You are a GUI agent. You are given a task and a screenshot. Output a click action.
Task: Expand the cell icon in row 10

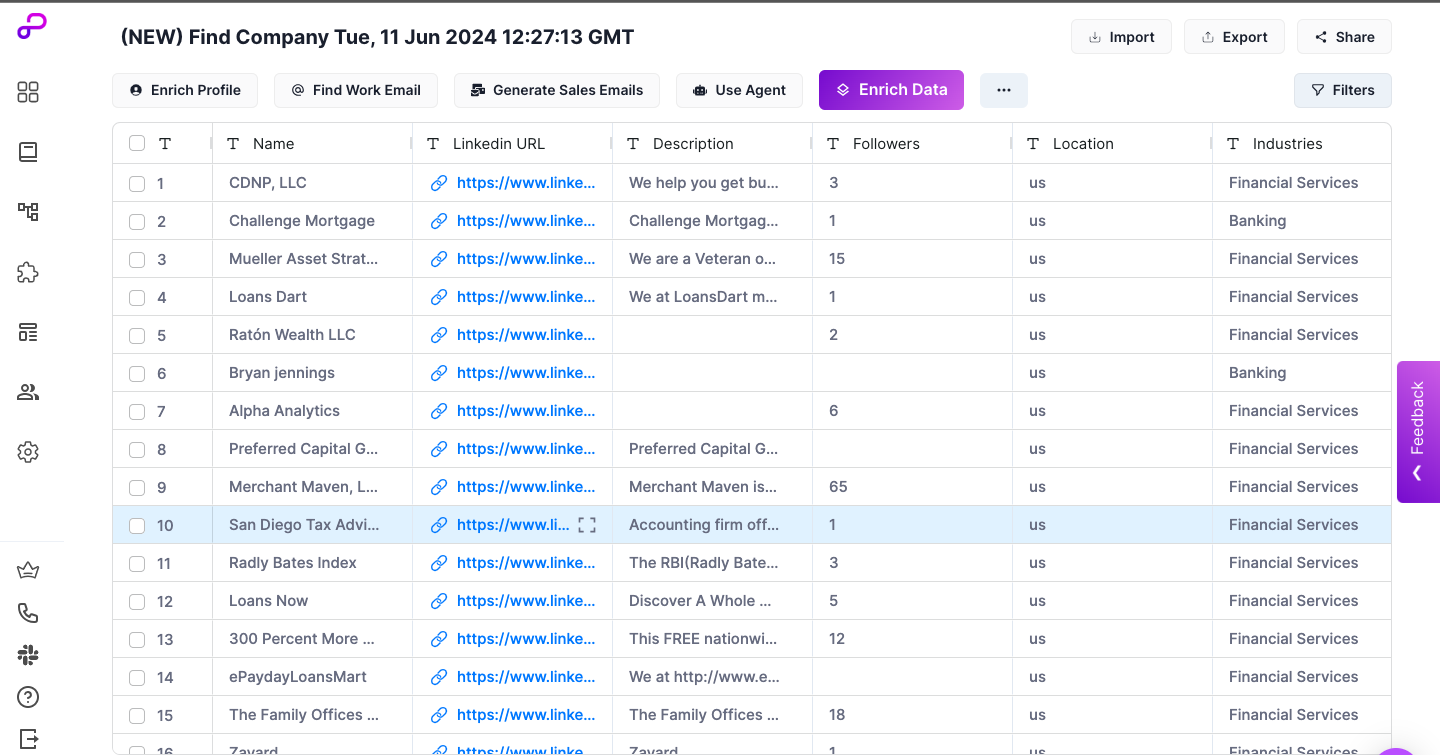(x=587, y=525)
